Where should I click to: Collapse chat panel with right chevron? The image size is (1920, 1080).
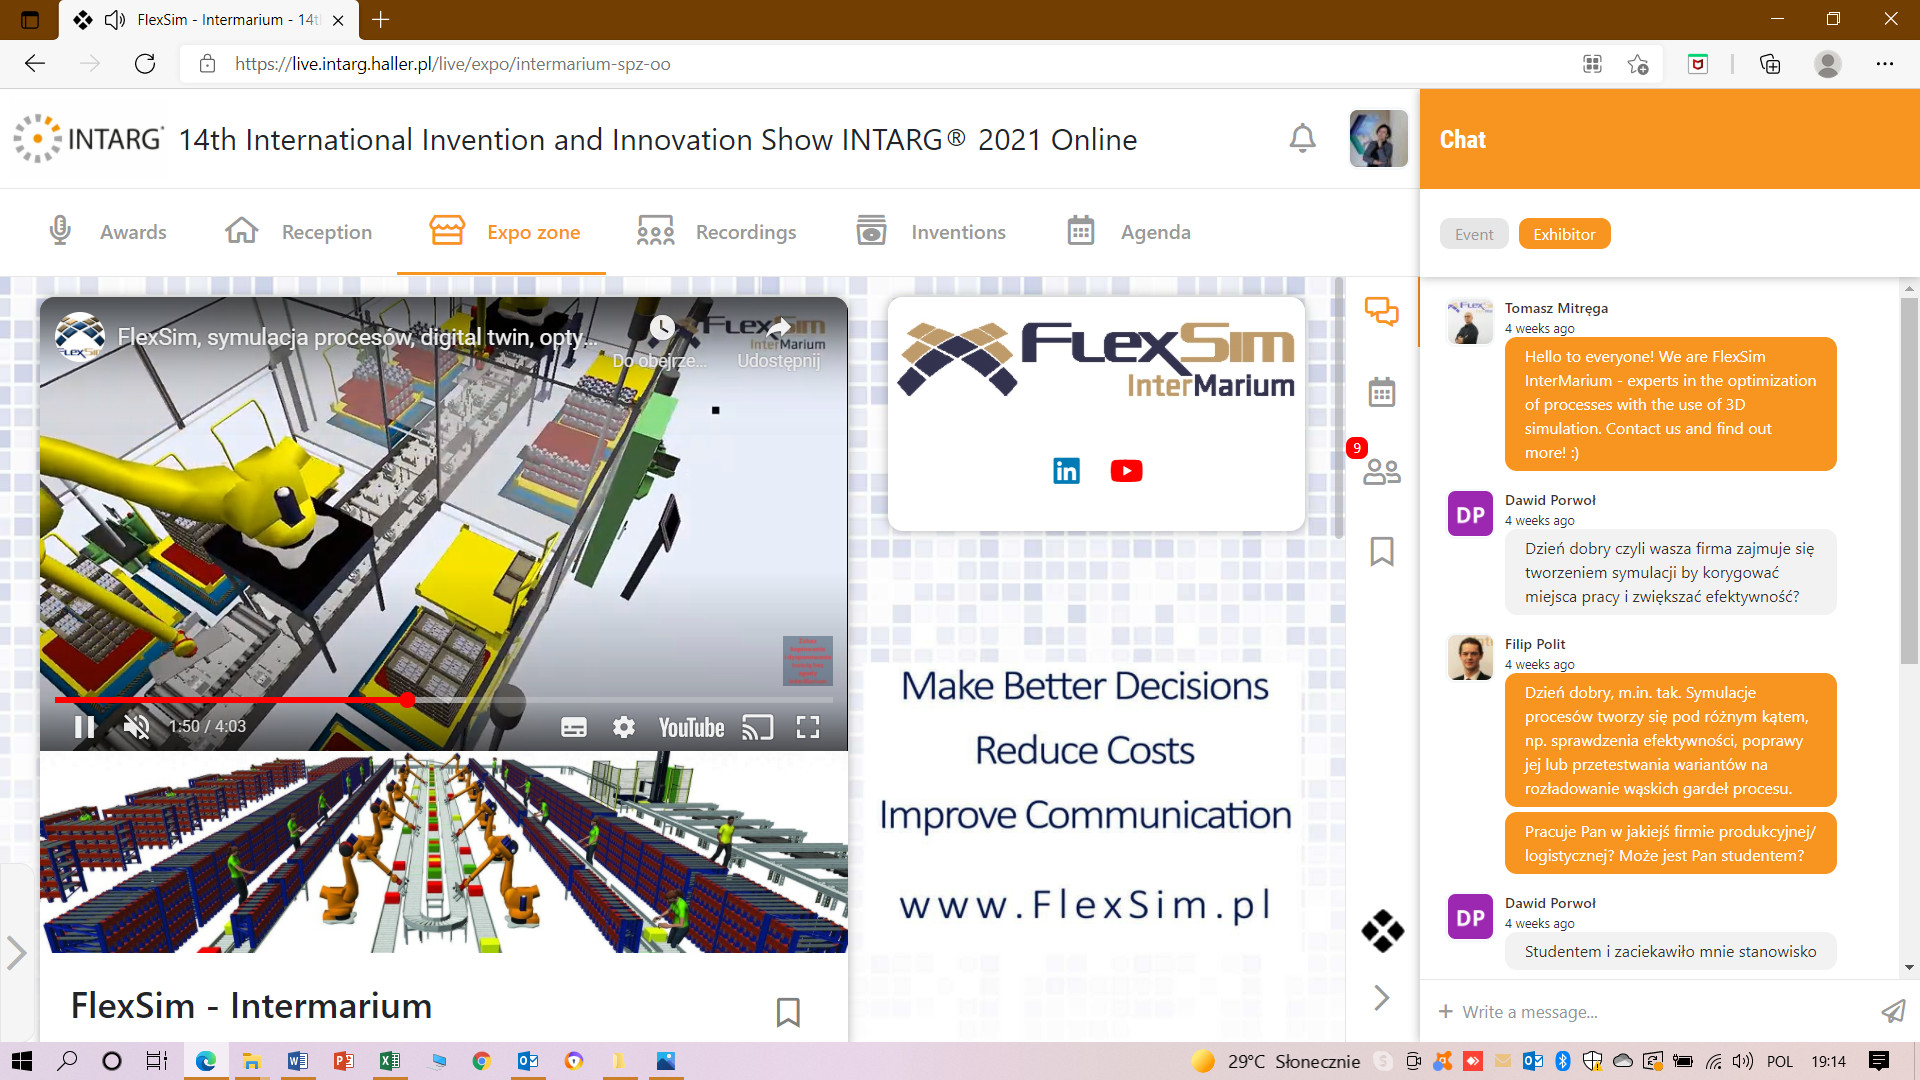(x=1382, y=997)
